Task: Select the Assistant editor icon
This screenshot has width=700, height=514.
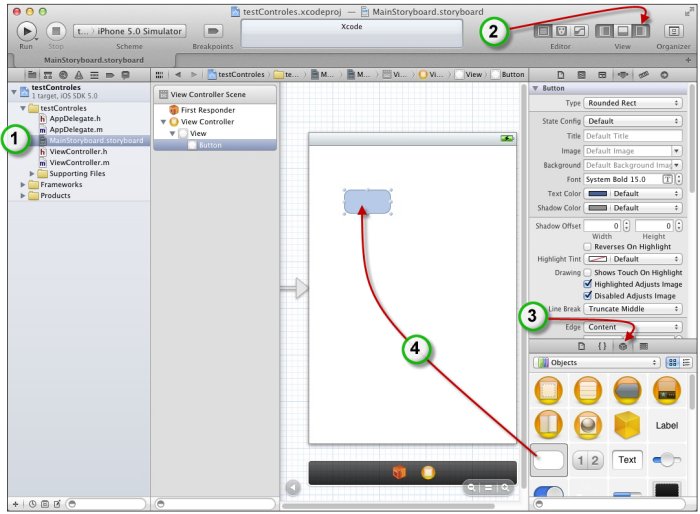Action: (x=561, y=31)
